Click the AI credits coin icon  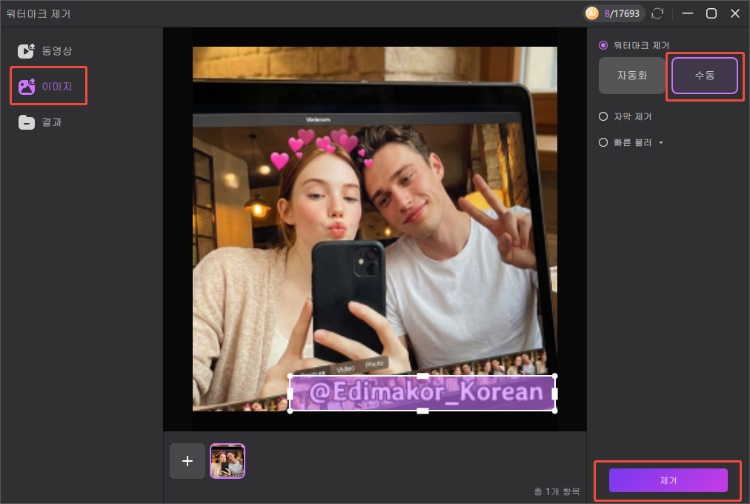pyautogui.click(x=591, y=13)
